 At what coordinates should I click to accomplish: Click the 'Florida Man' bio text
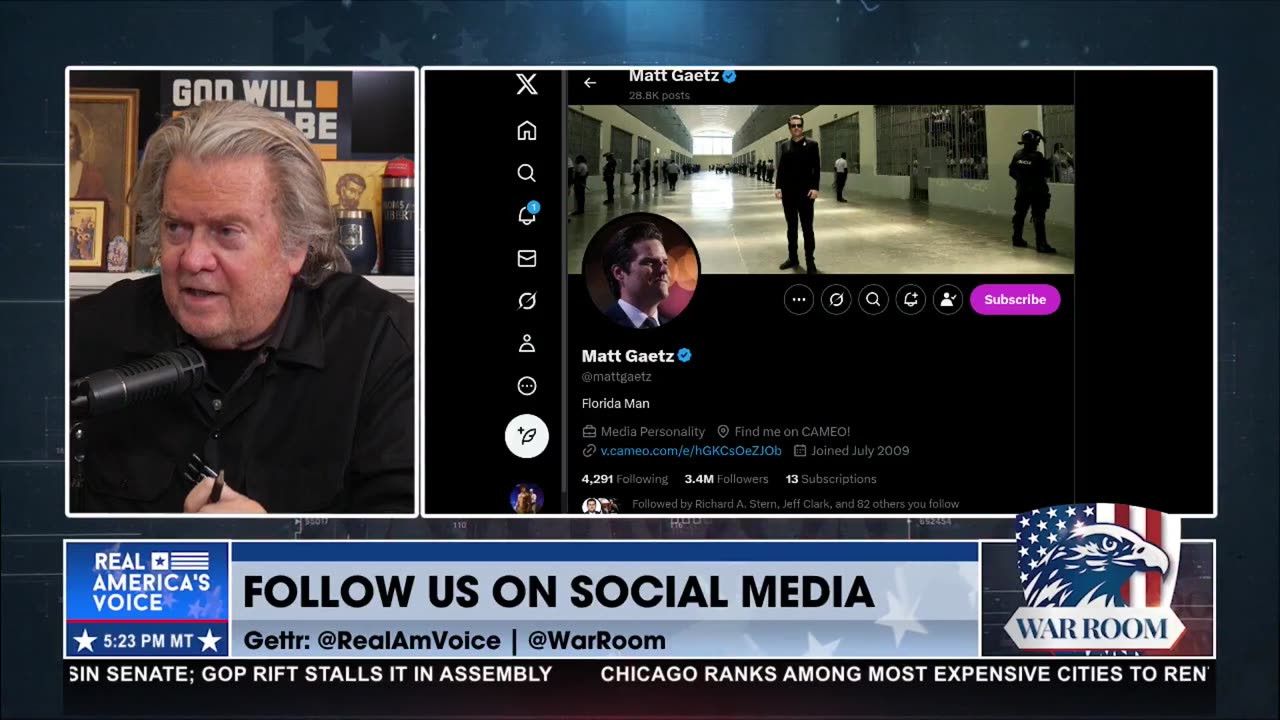pyautogui.click(x=616, y=403)
